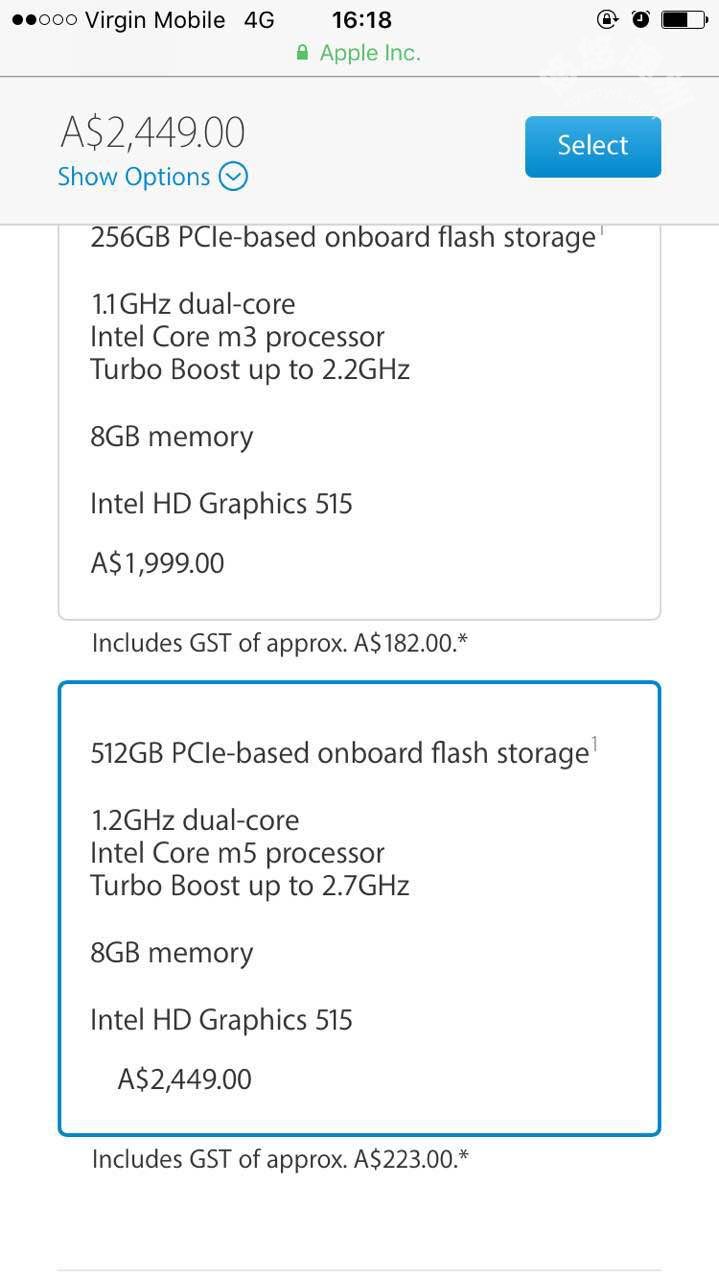
Task: Expand options using the circled chevron
Action: tap(233, 177)
